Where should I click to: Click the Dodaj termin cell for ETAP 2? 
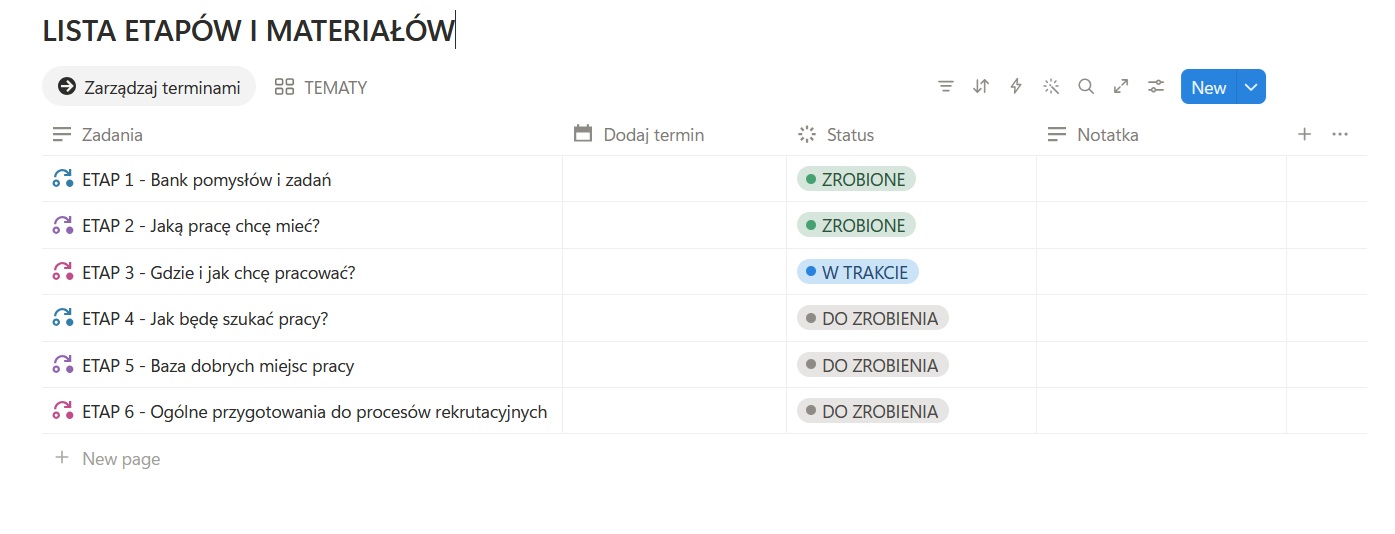click(x=674, y=226)
